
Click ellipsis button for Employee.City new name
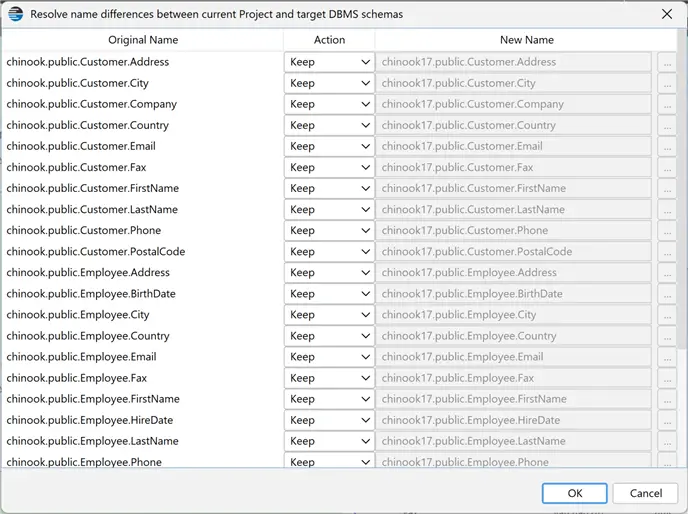tap(667, 315)
